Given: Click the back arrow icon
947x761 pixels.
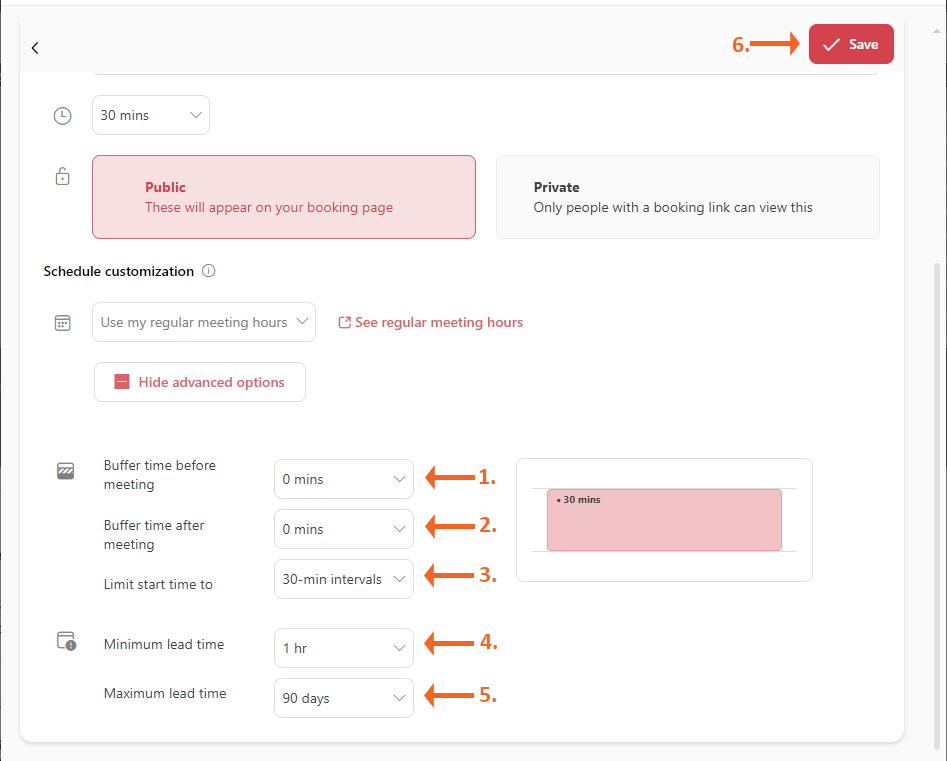Looking at the screenshot, I should click(x=35, y=48).
